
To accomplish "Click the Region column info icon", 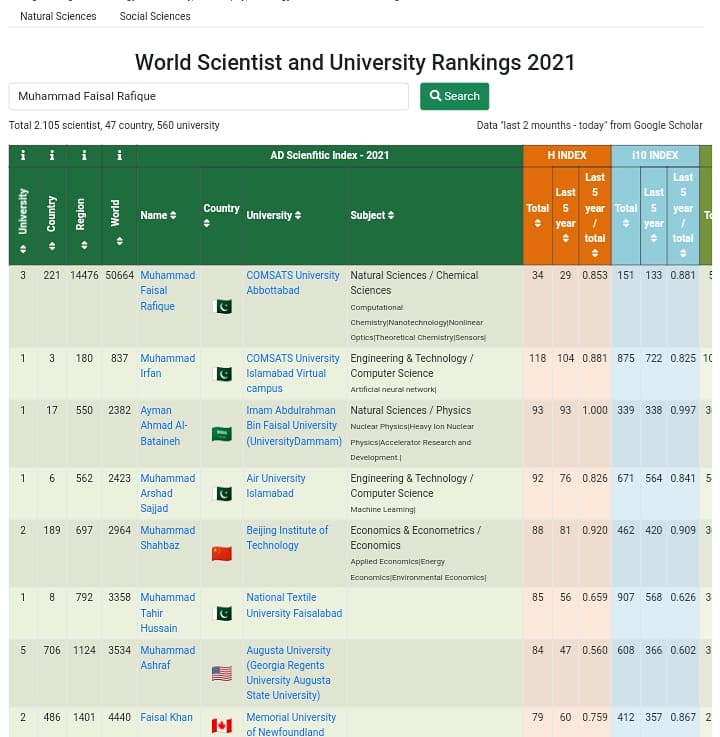I will click(x=84, y=155).
